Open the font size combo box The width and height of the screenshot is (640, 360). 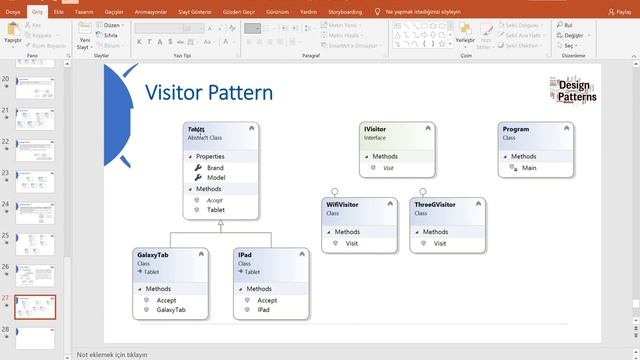[193, 28]
